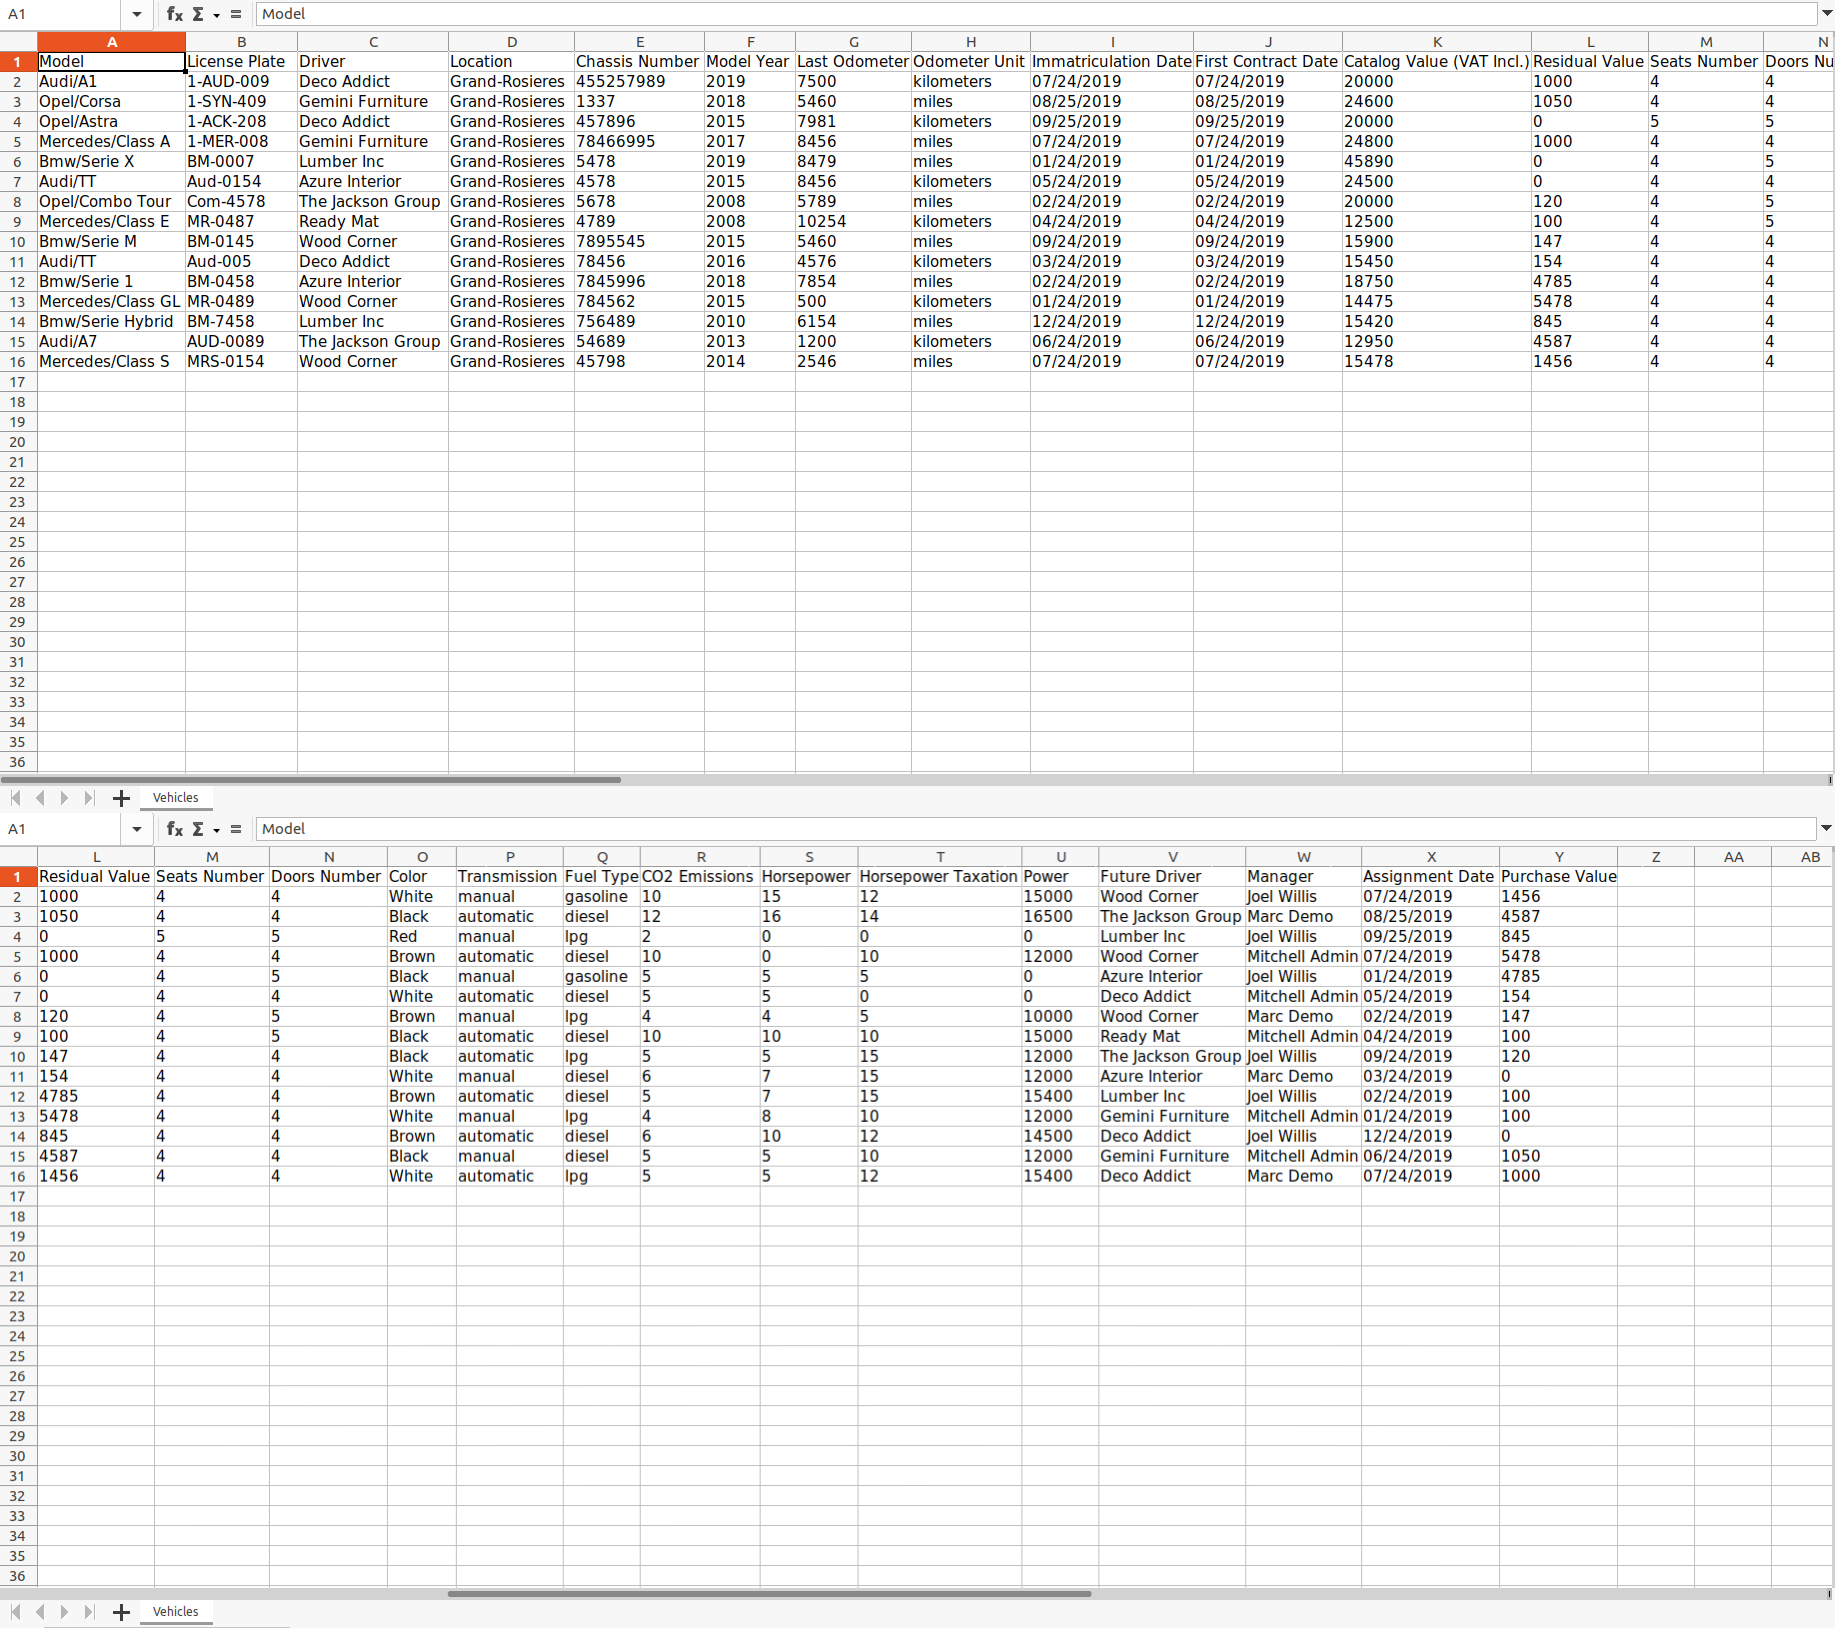The width and height of the screenshot is (1835, 1628).
Task: Click chassis number 455257989 cell
Action: pos(639,82)
